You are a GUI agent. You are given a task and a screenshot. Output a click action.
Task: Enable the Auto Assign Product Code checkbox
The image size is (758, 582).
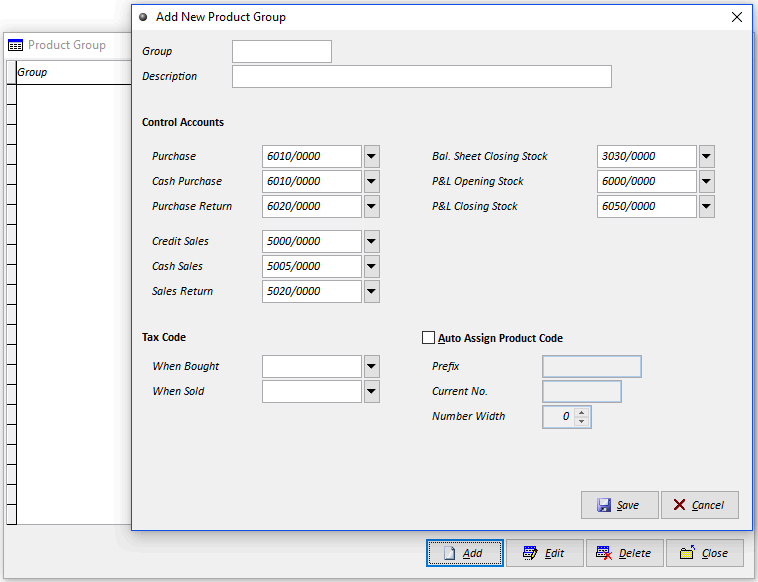click(428, 337)
